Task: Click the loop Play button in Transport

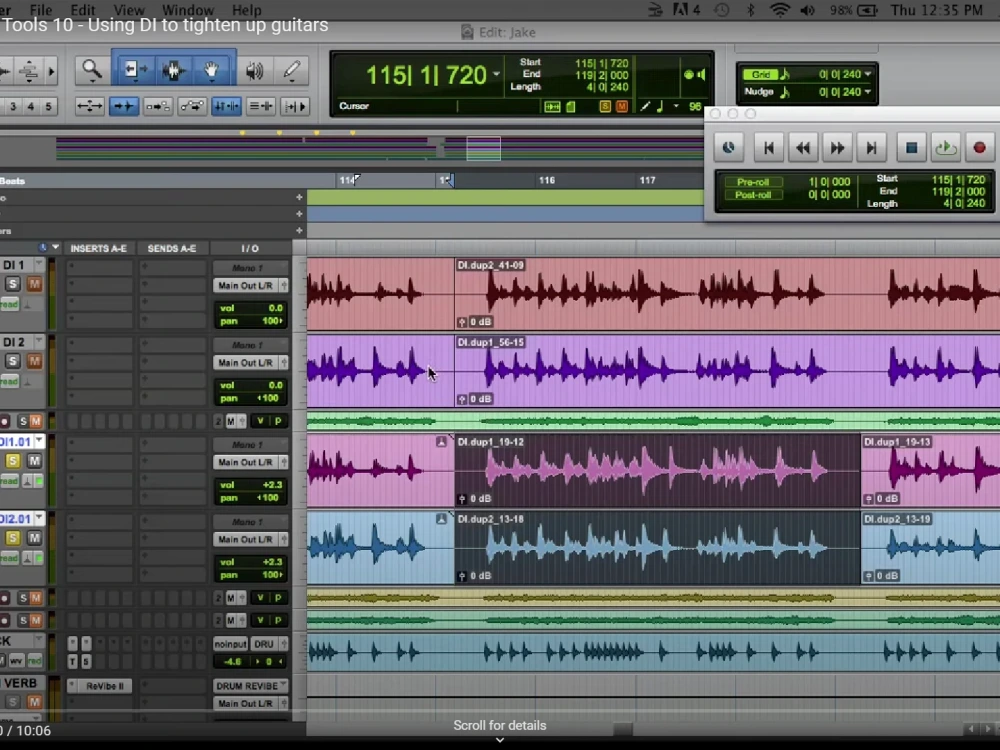Action: (x=946, y=148)
